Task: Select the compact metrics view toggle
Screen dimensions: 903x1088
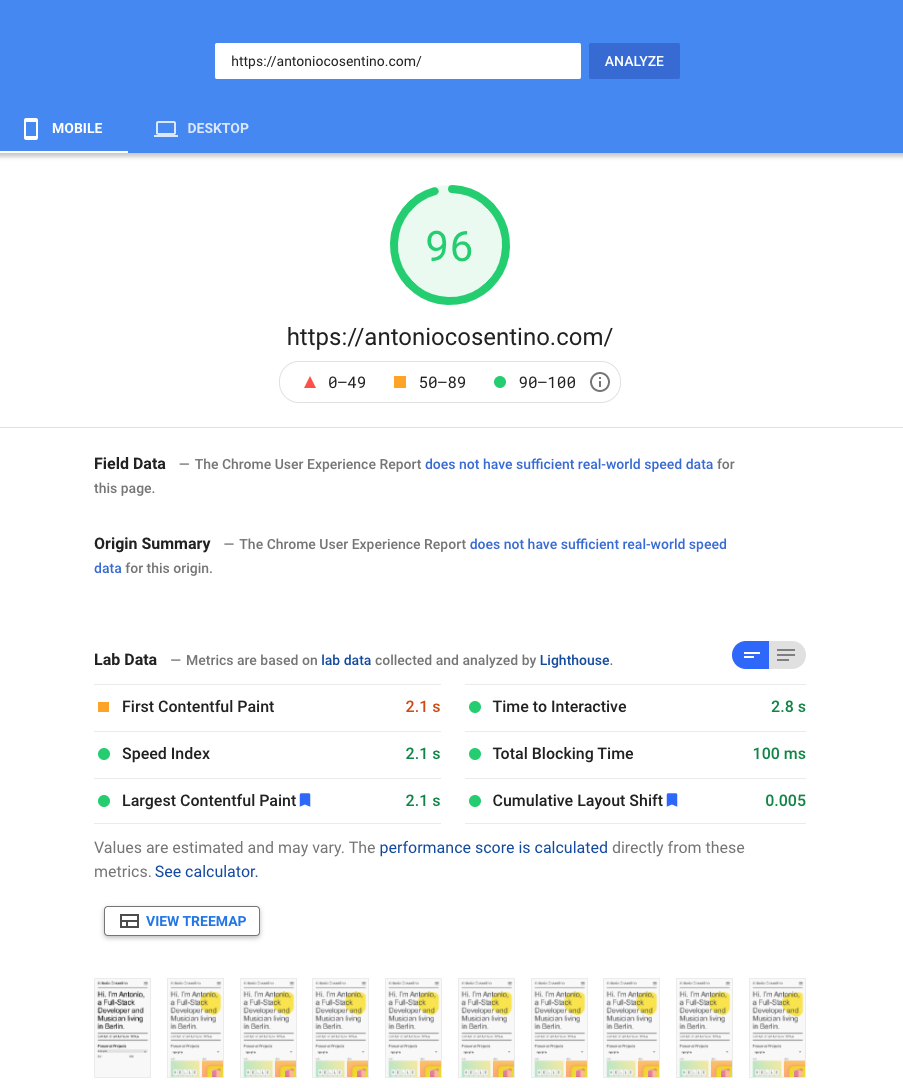Action: pos(750,655)
